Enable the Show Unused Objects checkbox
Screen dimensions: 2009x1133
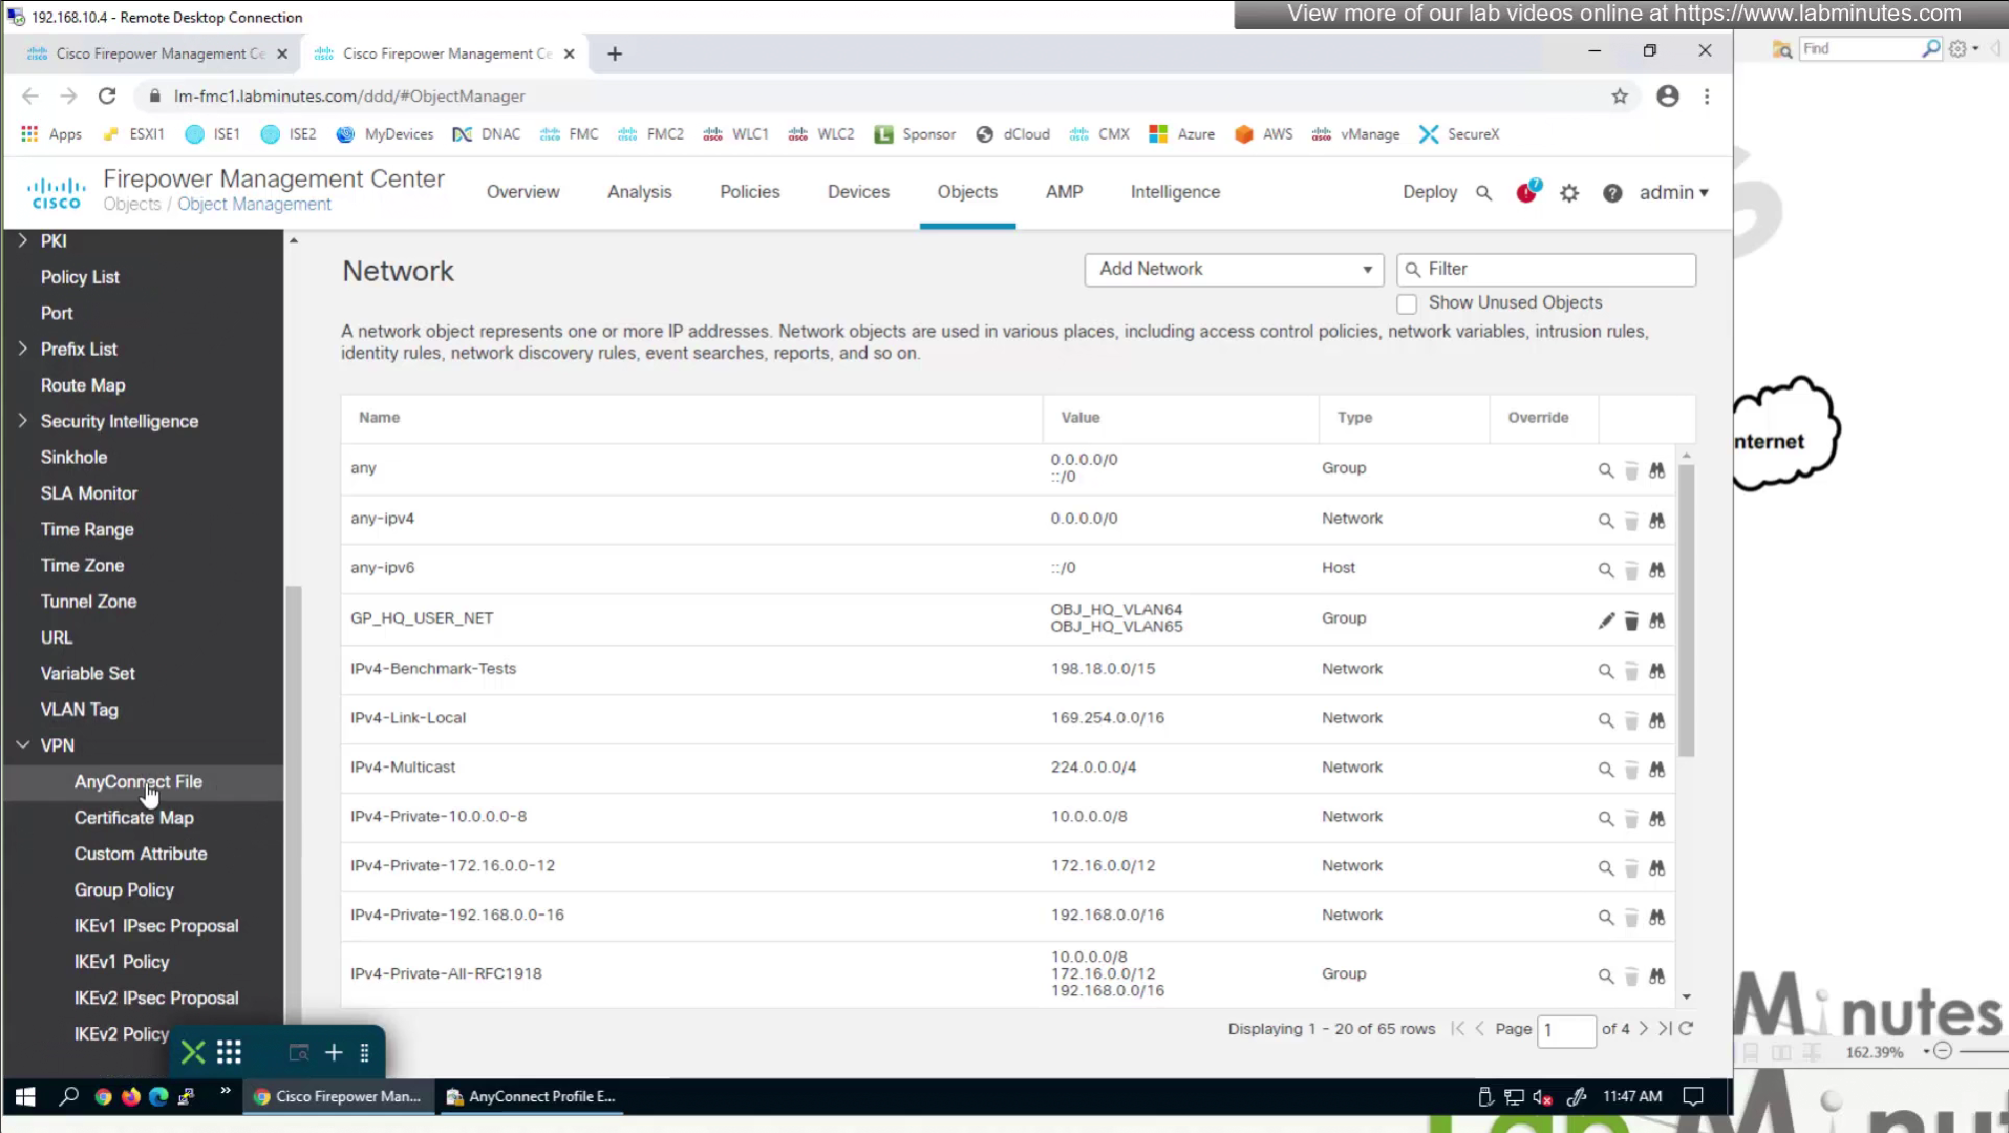tap(1406, 303)
